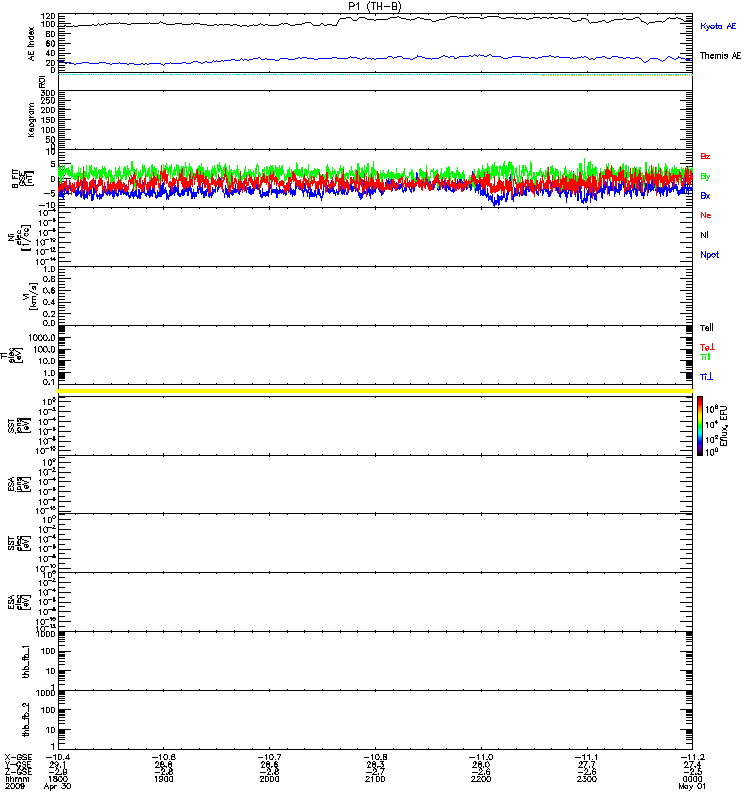750x800 pixels.
Task: Click the 2200 time tick label
Action: click(481, 779)
